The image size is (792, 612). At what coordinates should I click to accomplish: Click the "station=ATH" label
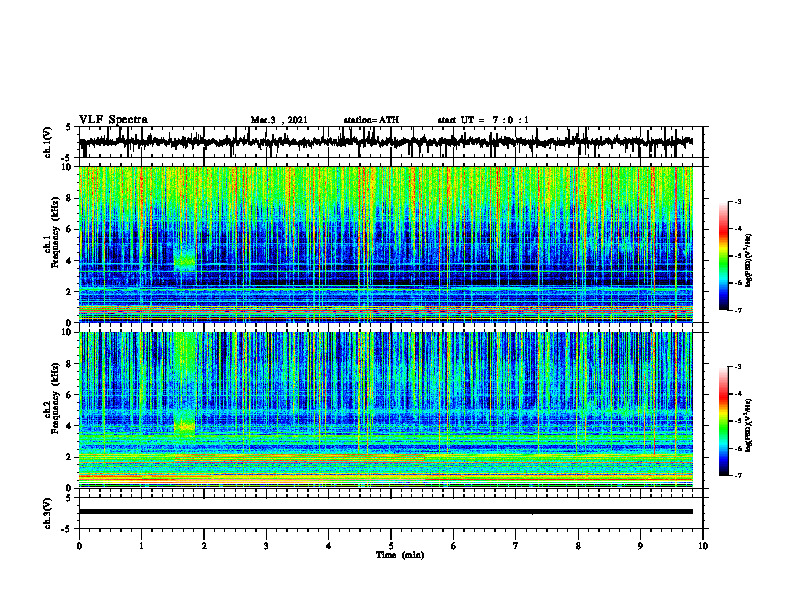371,120
